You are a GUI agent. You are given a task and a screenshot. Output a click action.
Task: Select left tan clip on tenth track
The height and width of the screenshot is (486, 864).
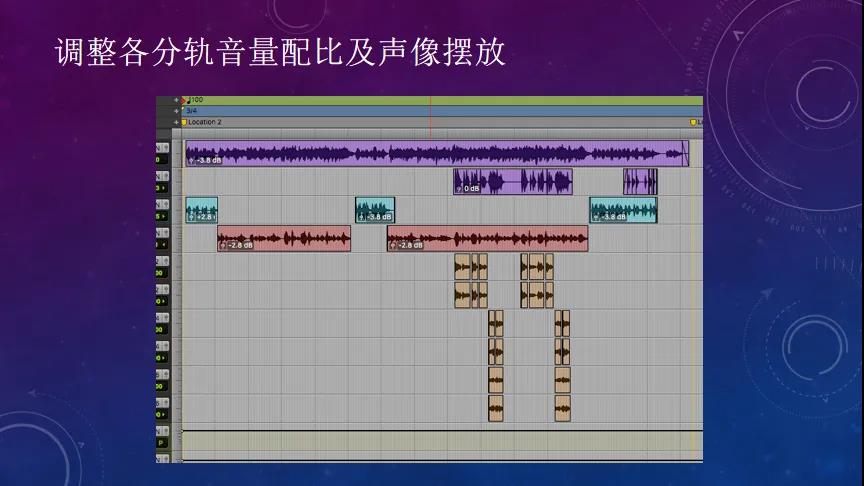(496, 408)
